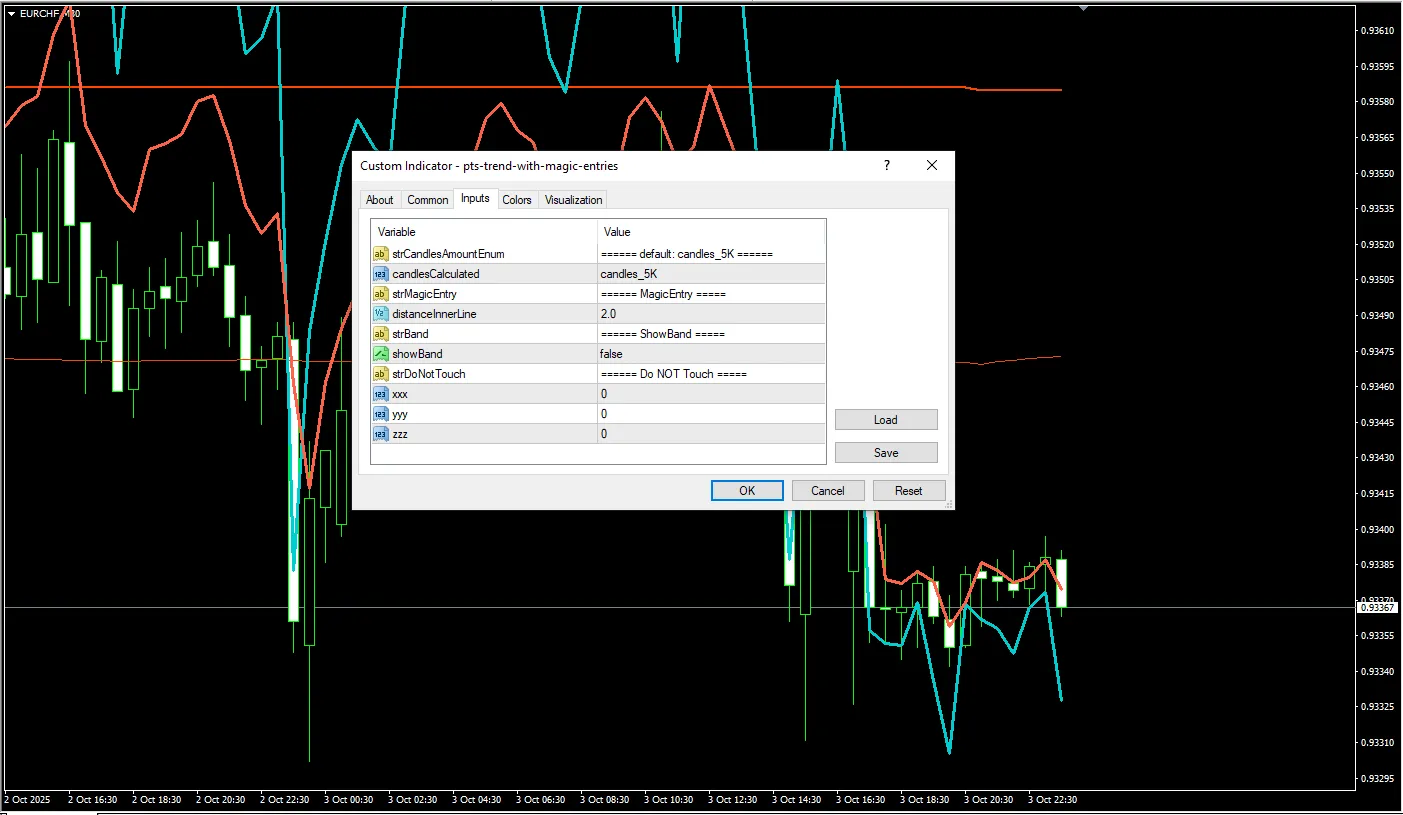Click the '3 Oct 00:30' time axis label
The height and width of the screenshot is (815, 1403).
click(x=348, y=800)
